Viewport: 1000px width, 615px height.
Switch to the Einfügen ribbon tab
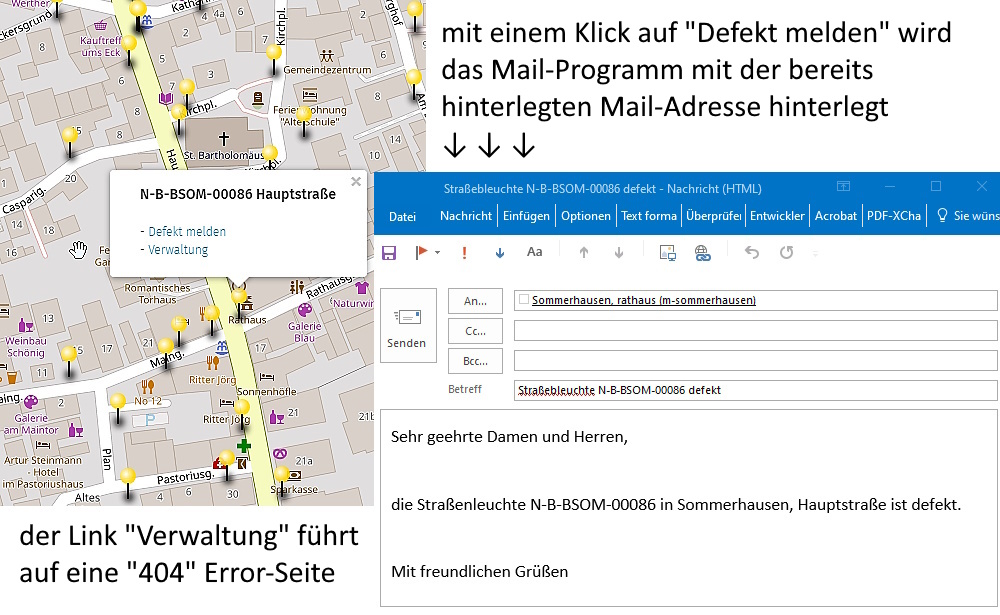coord(526,216)
